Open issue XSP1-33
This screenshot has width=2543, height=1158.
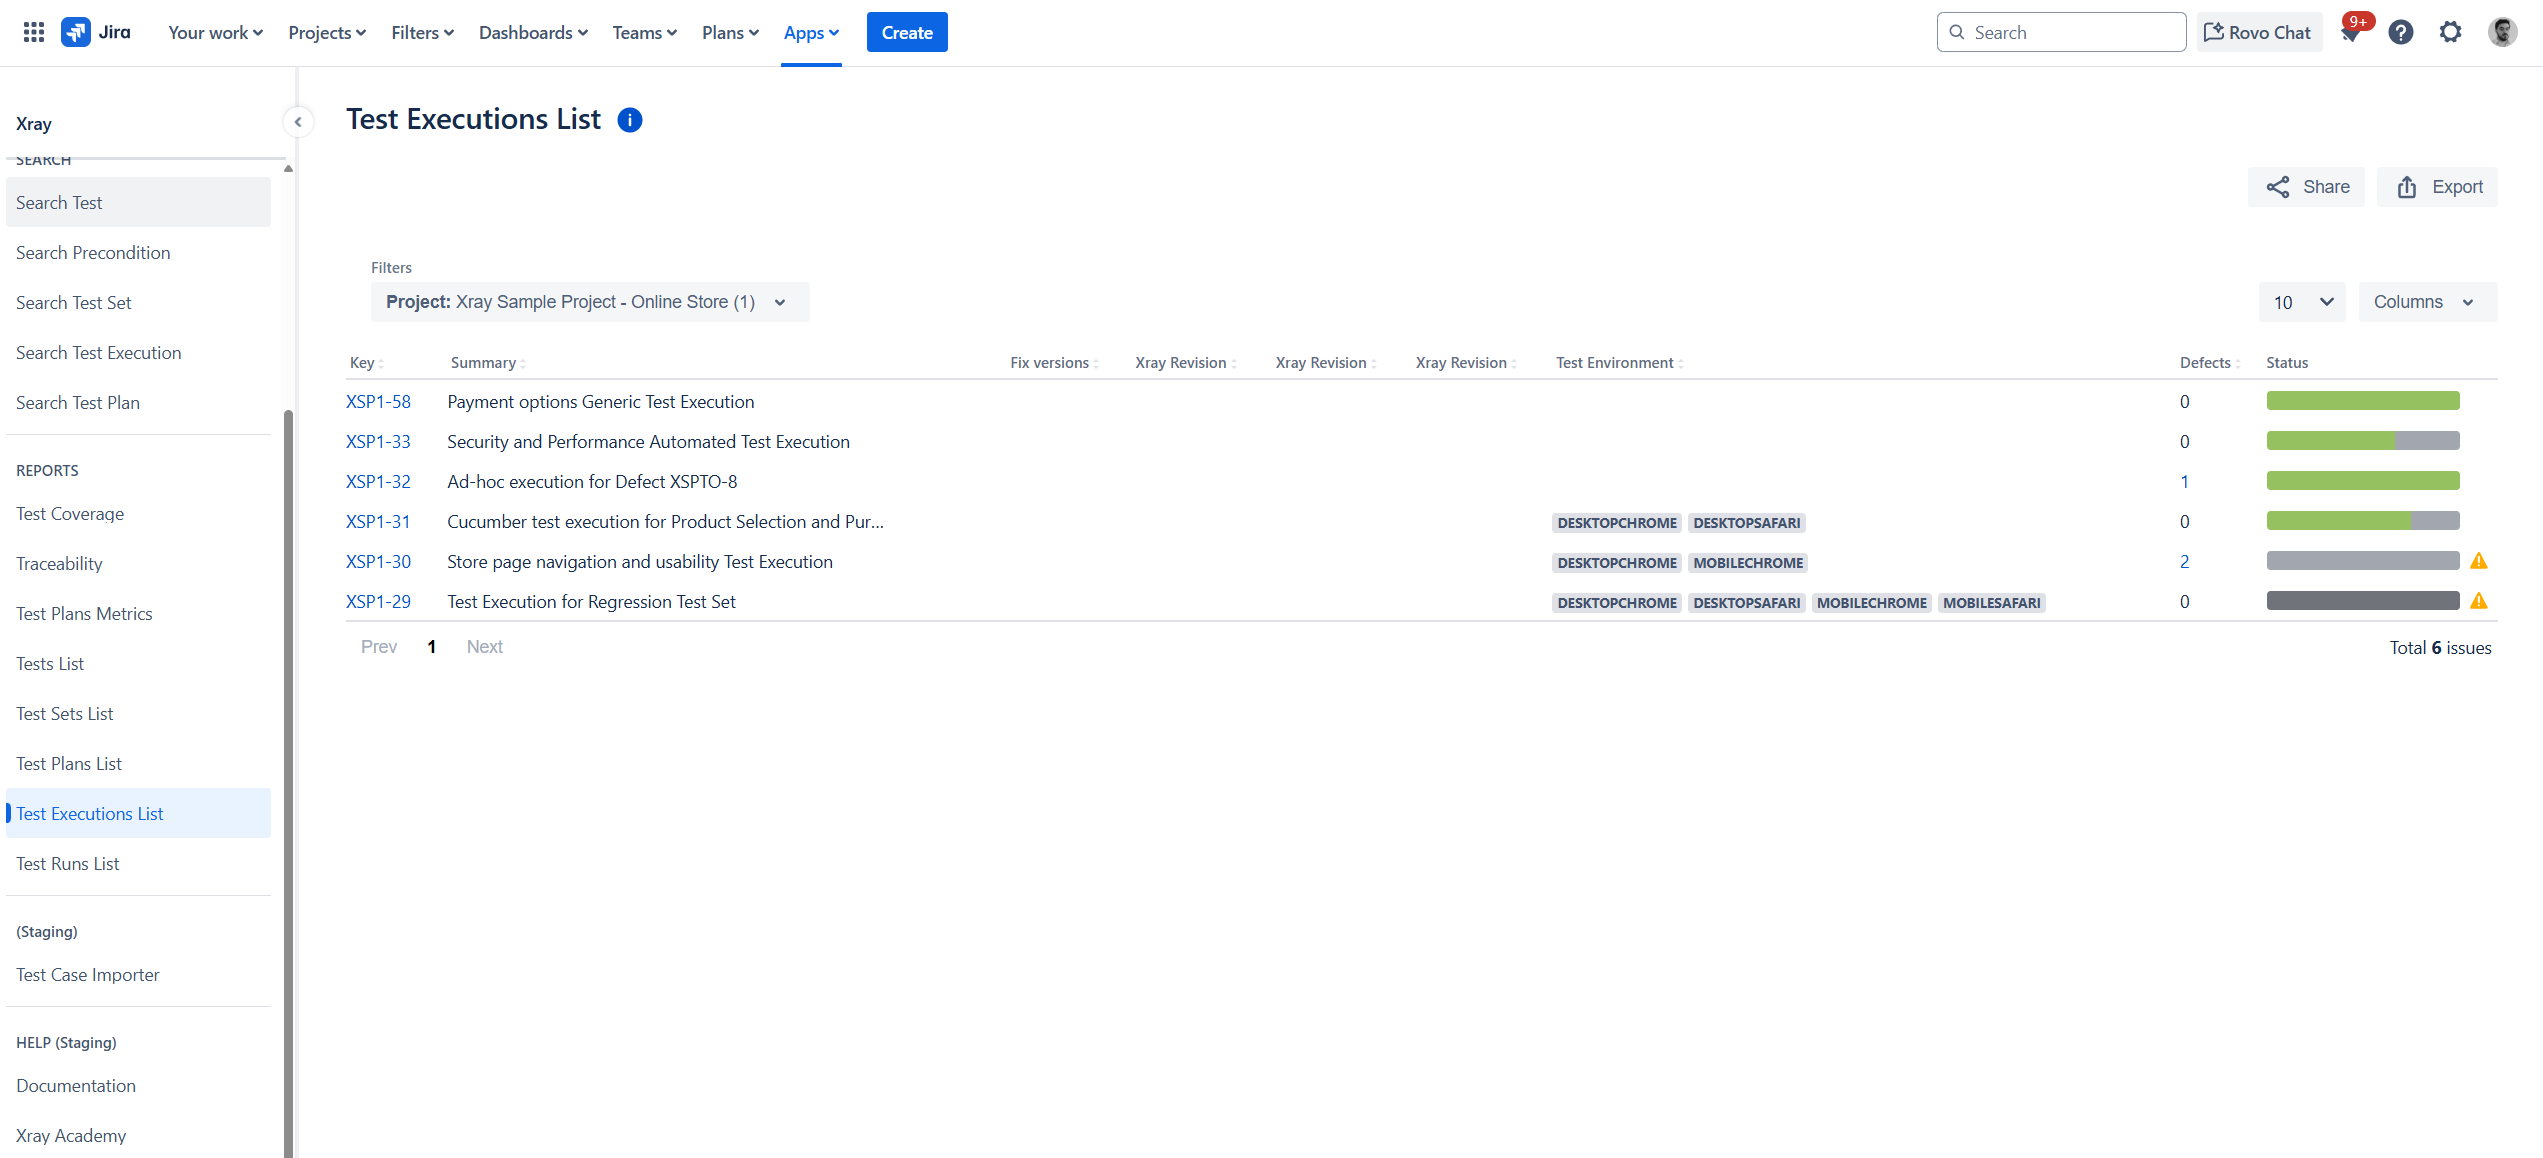(378, 441)
